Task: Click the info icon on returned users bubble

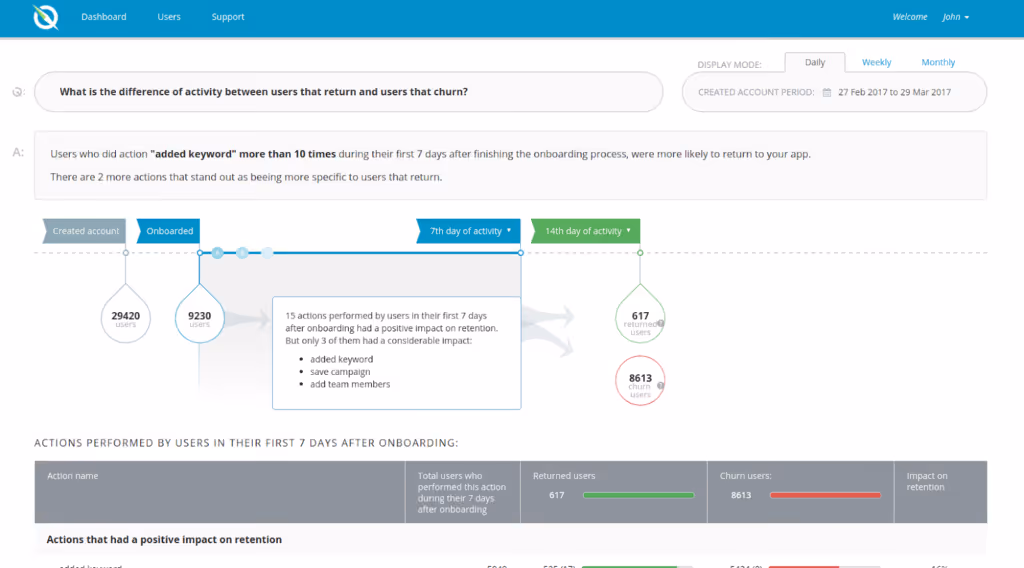Action: pos(661,323)
